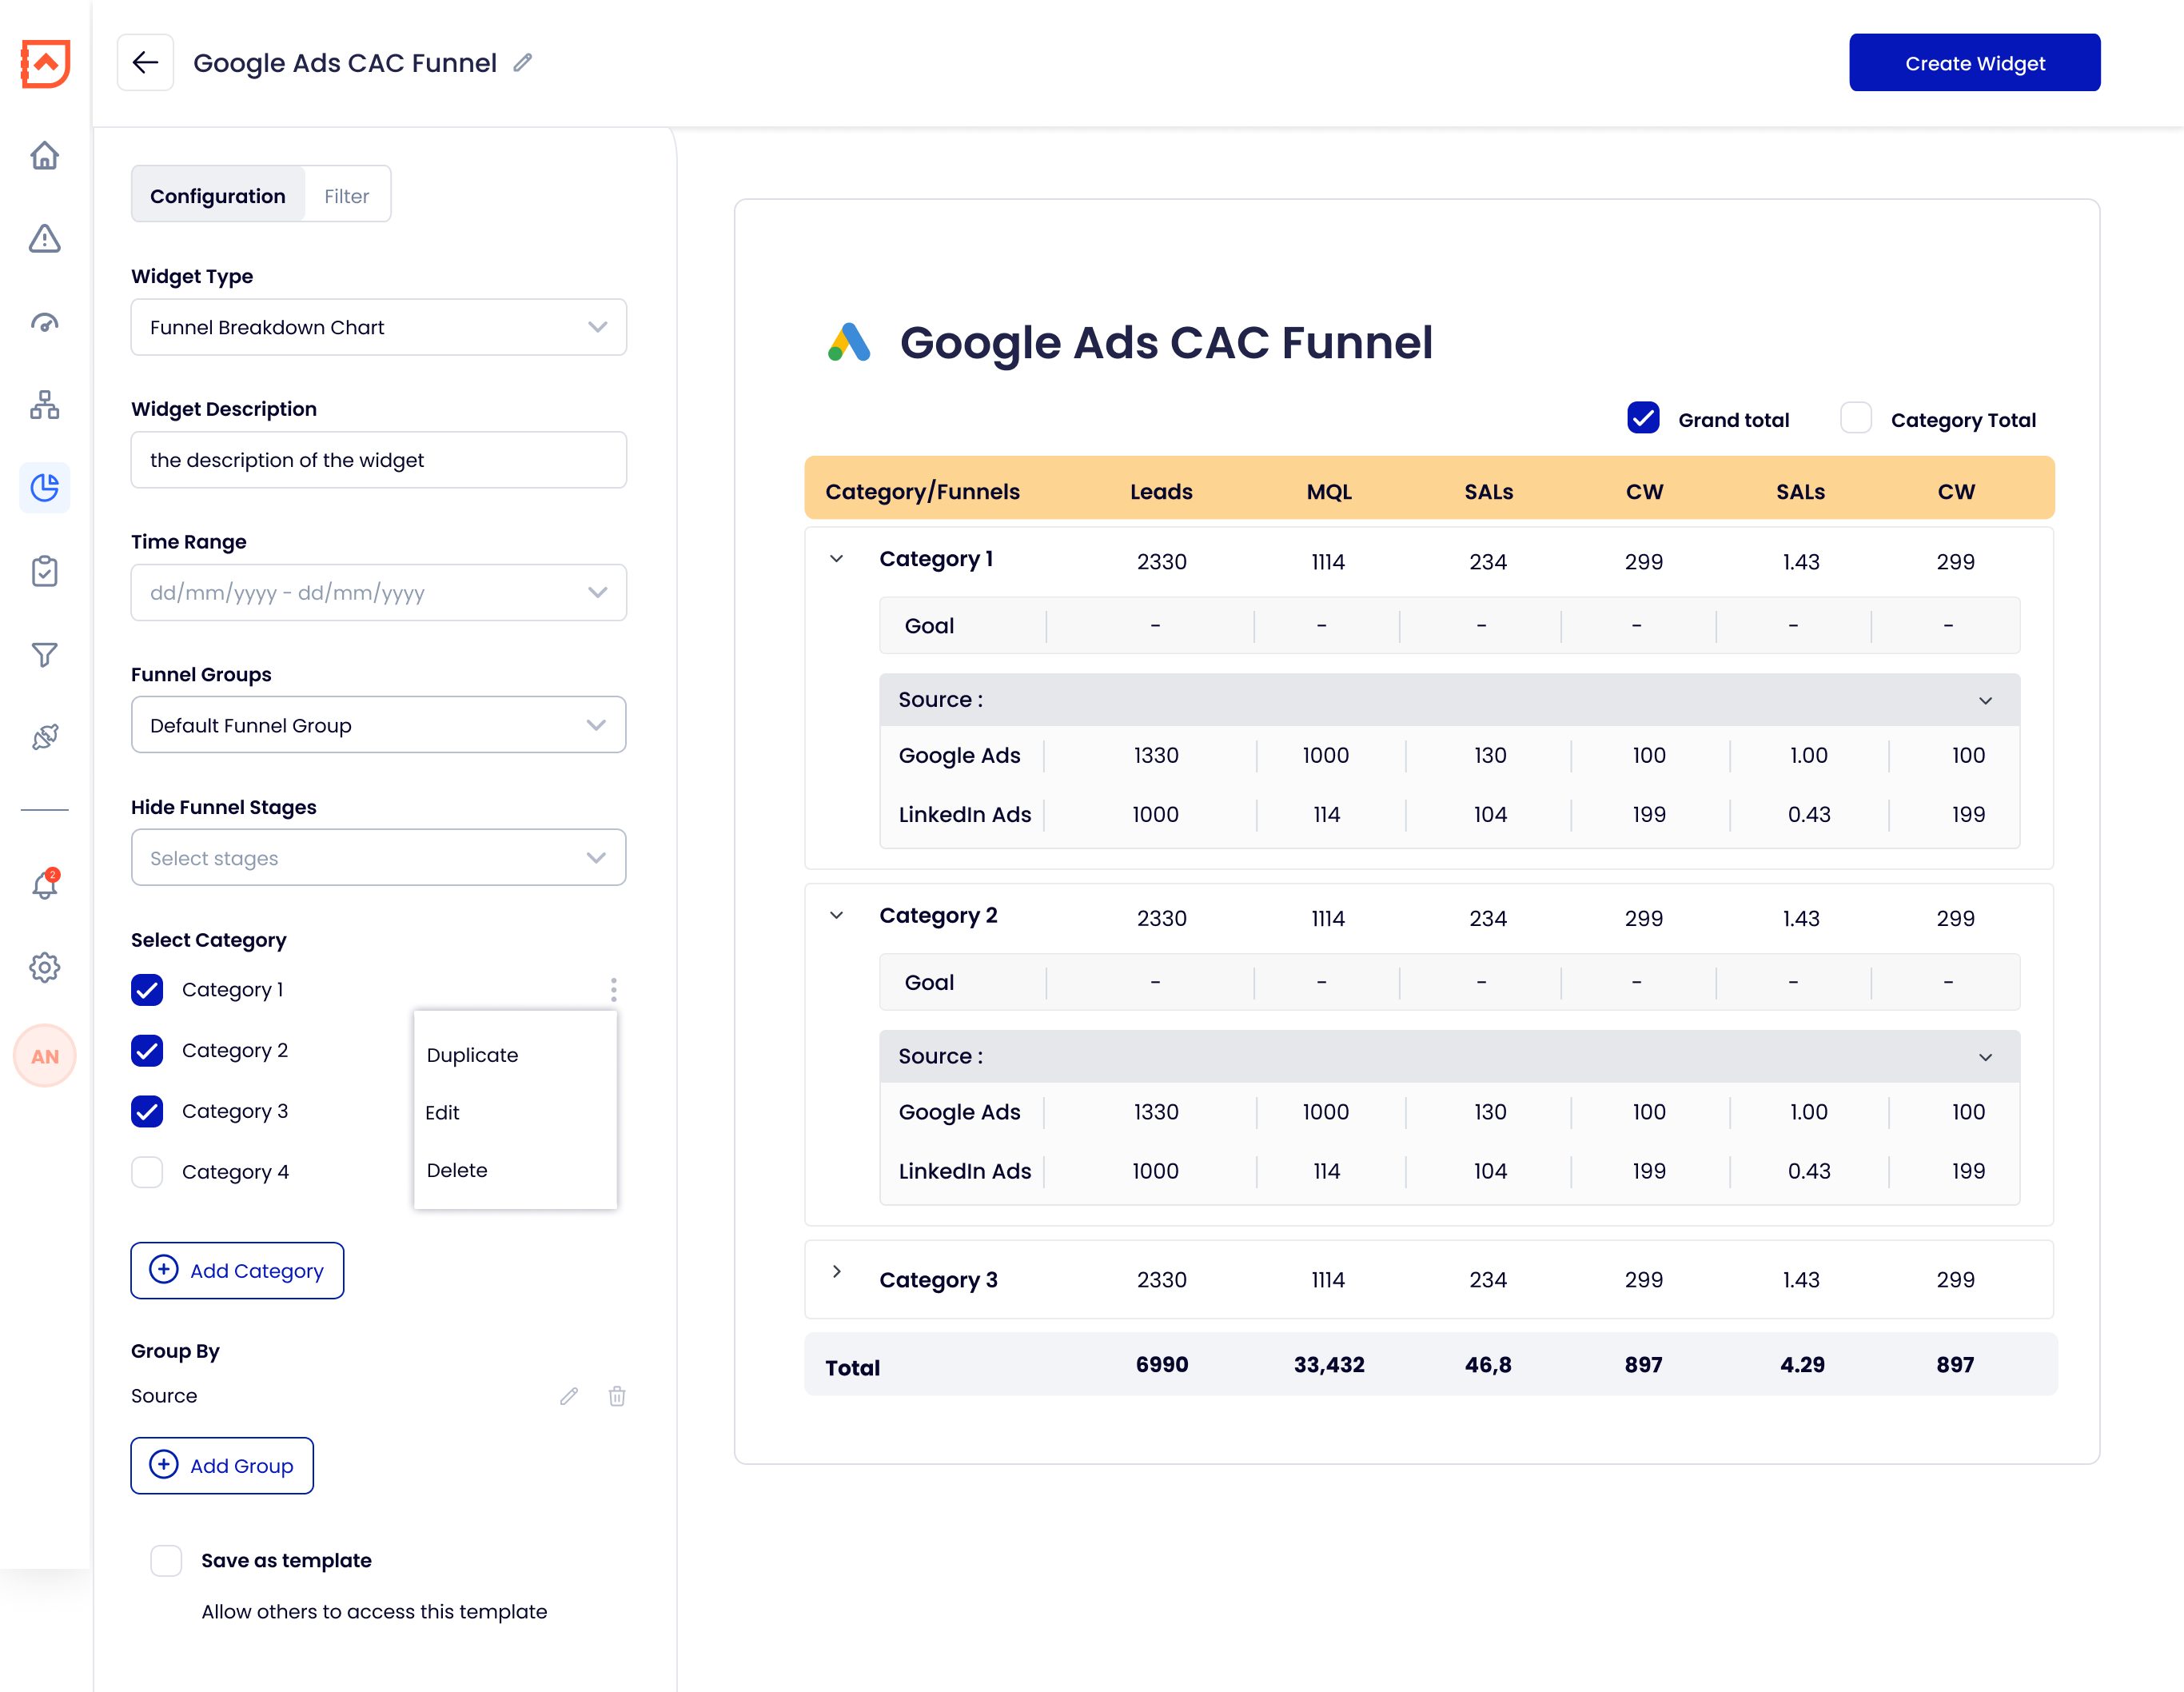Screen dimensions: 2184x1692
Task: Click Goal row under Category 2
Action: (x=1449, y=982)
